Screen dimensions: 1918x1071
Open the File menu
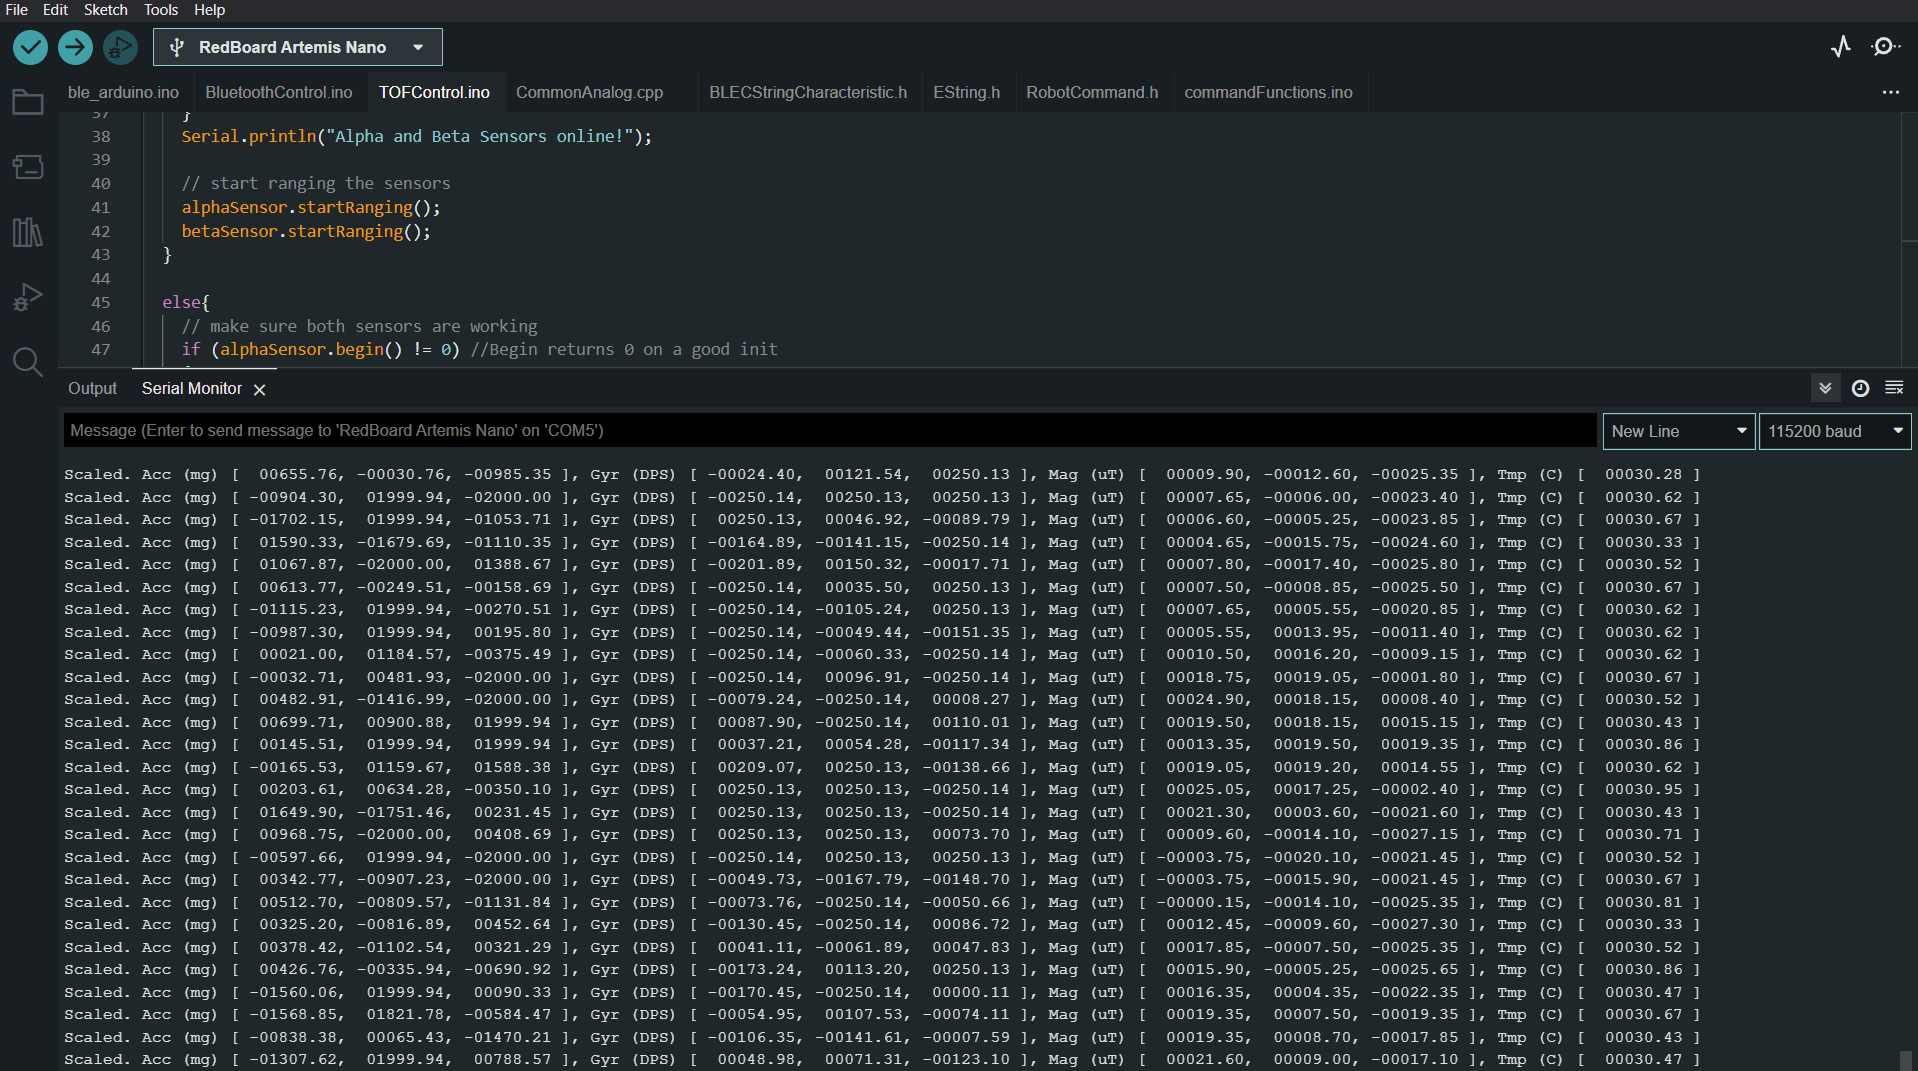(x=17, y=10)
